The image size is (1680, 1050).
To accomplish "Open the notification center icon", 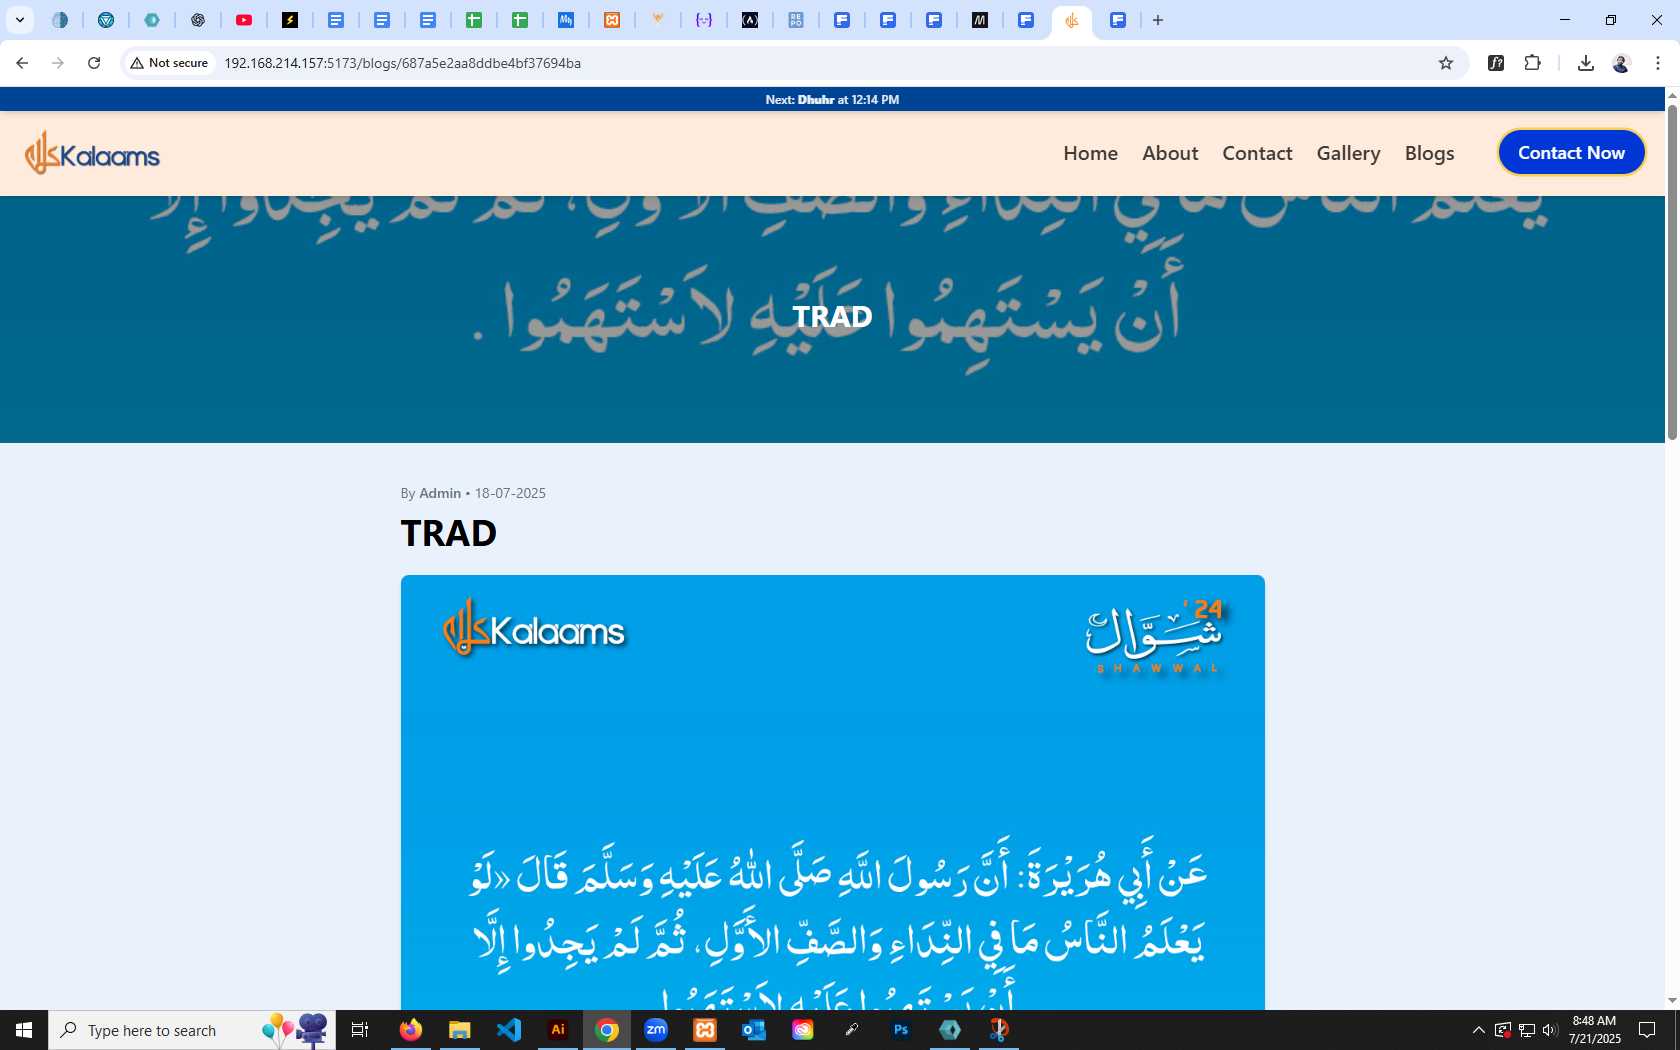I will click(x=1647, y=1030).
